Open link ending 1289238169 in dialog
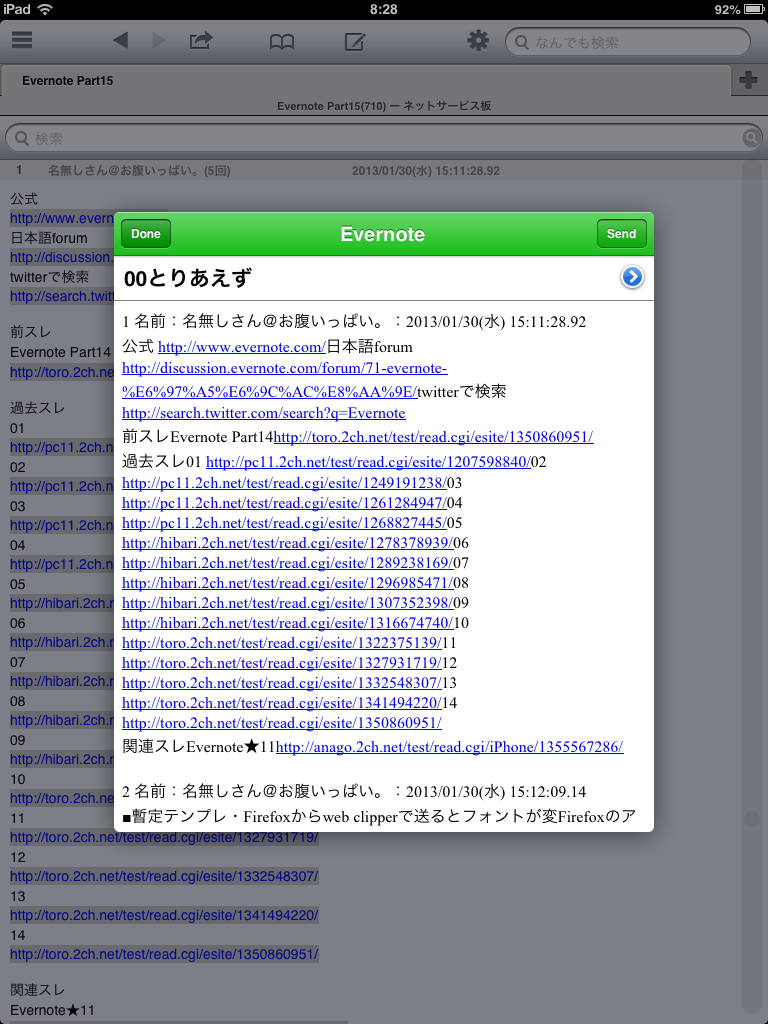The image size is (768, 1024). (288, 562)
